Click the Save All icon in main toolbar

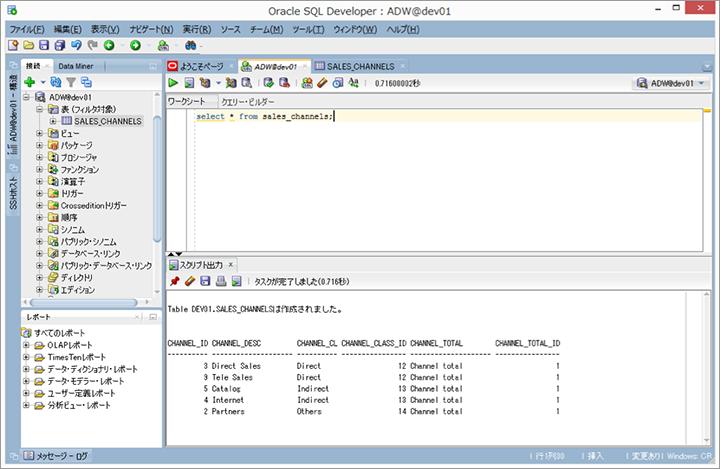(60, 46)
